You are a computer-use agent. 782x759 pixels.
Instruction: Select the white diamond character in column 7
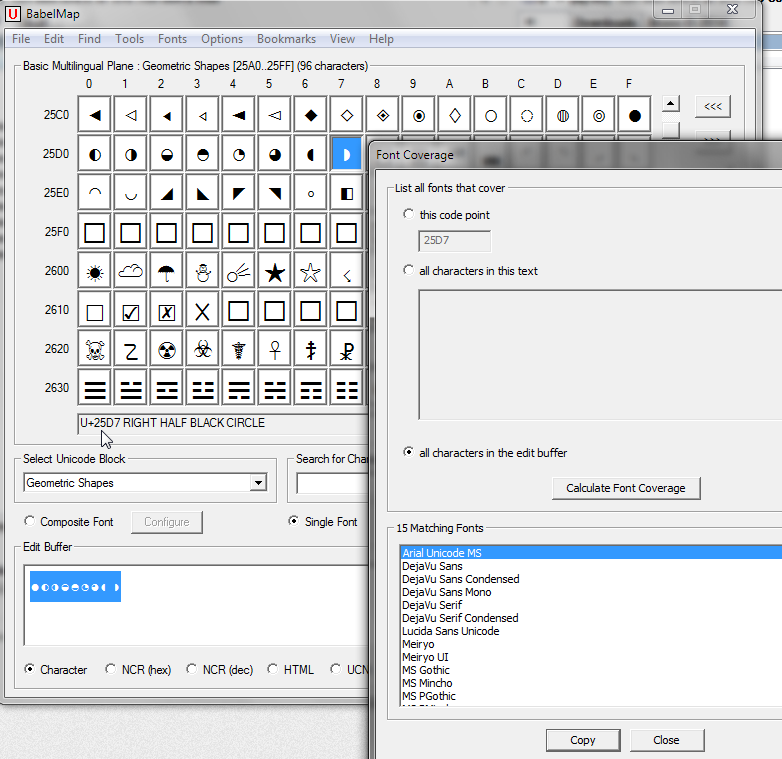(x=347, y=115)
